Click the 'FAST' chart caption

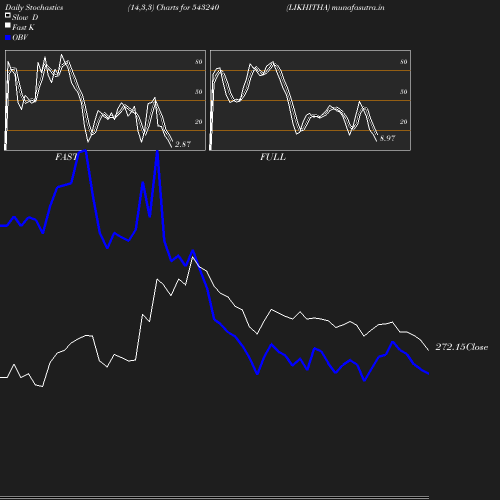(66, 157)
